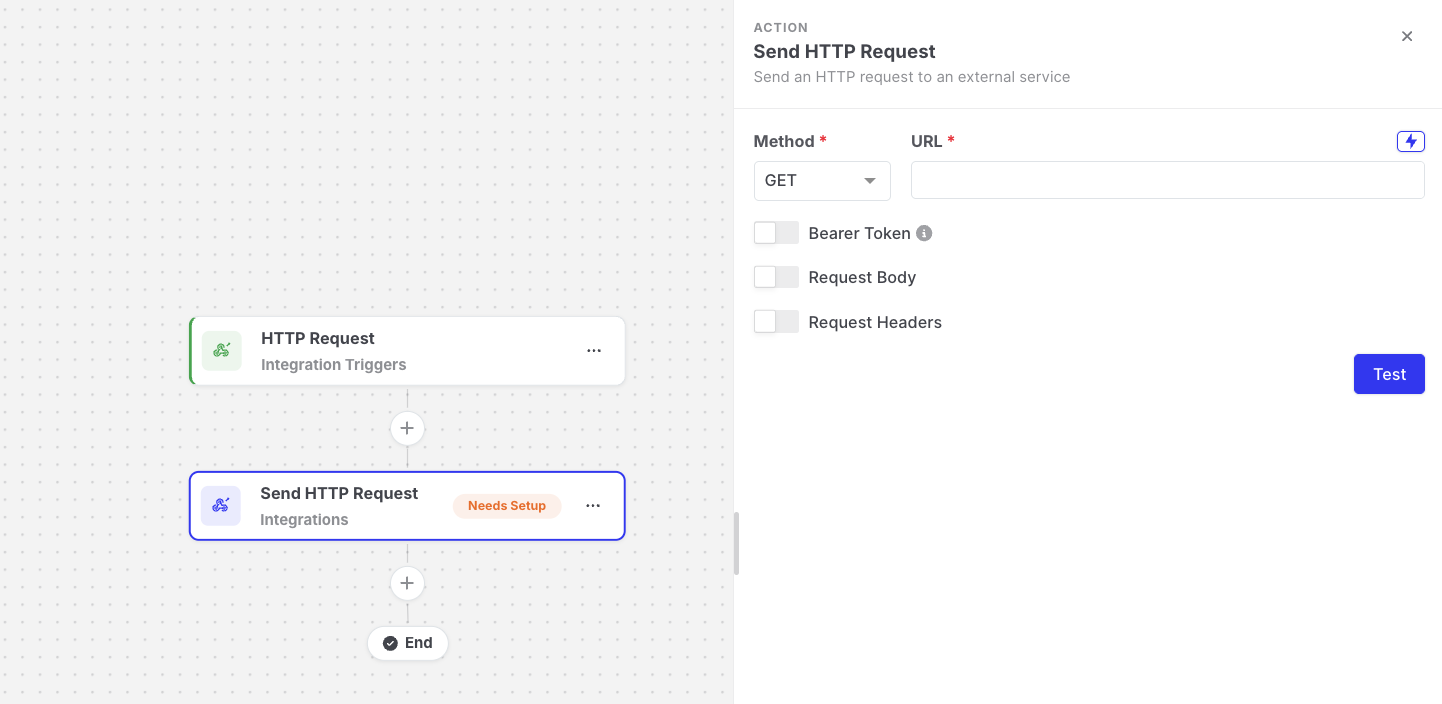Enable the Request Body toggle
This screenshot has height=704, width=1442.
point(776,277)
